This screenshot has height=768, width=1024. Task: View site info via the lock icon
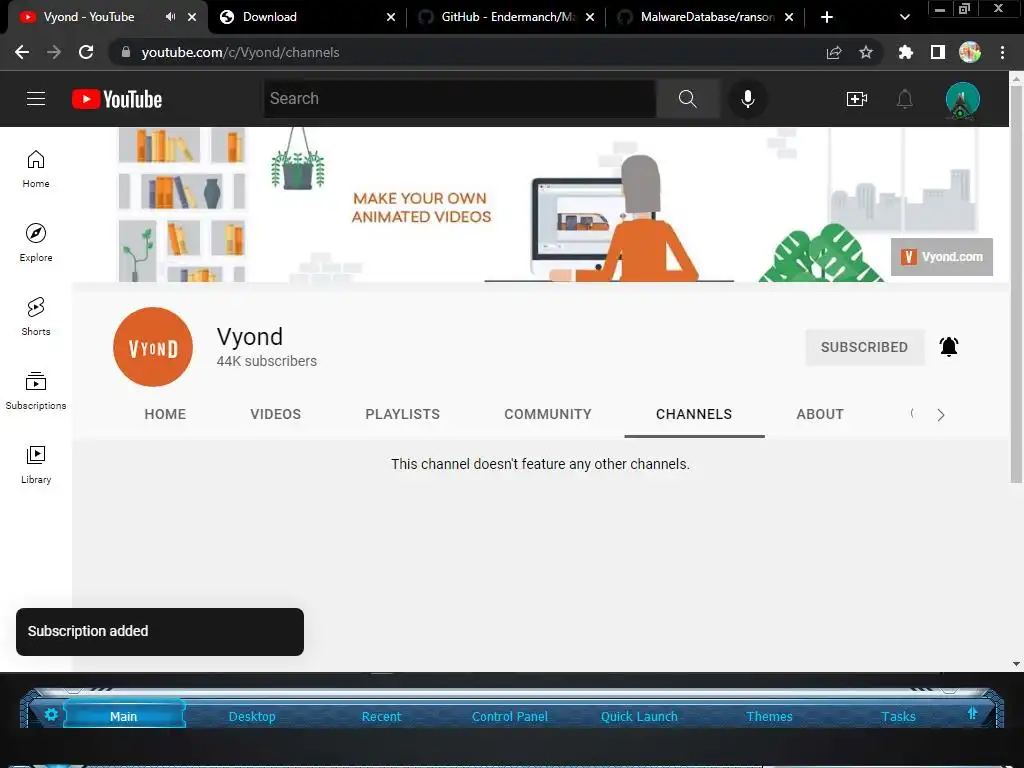126,52
